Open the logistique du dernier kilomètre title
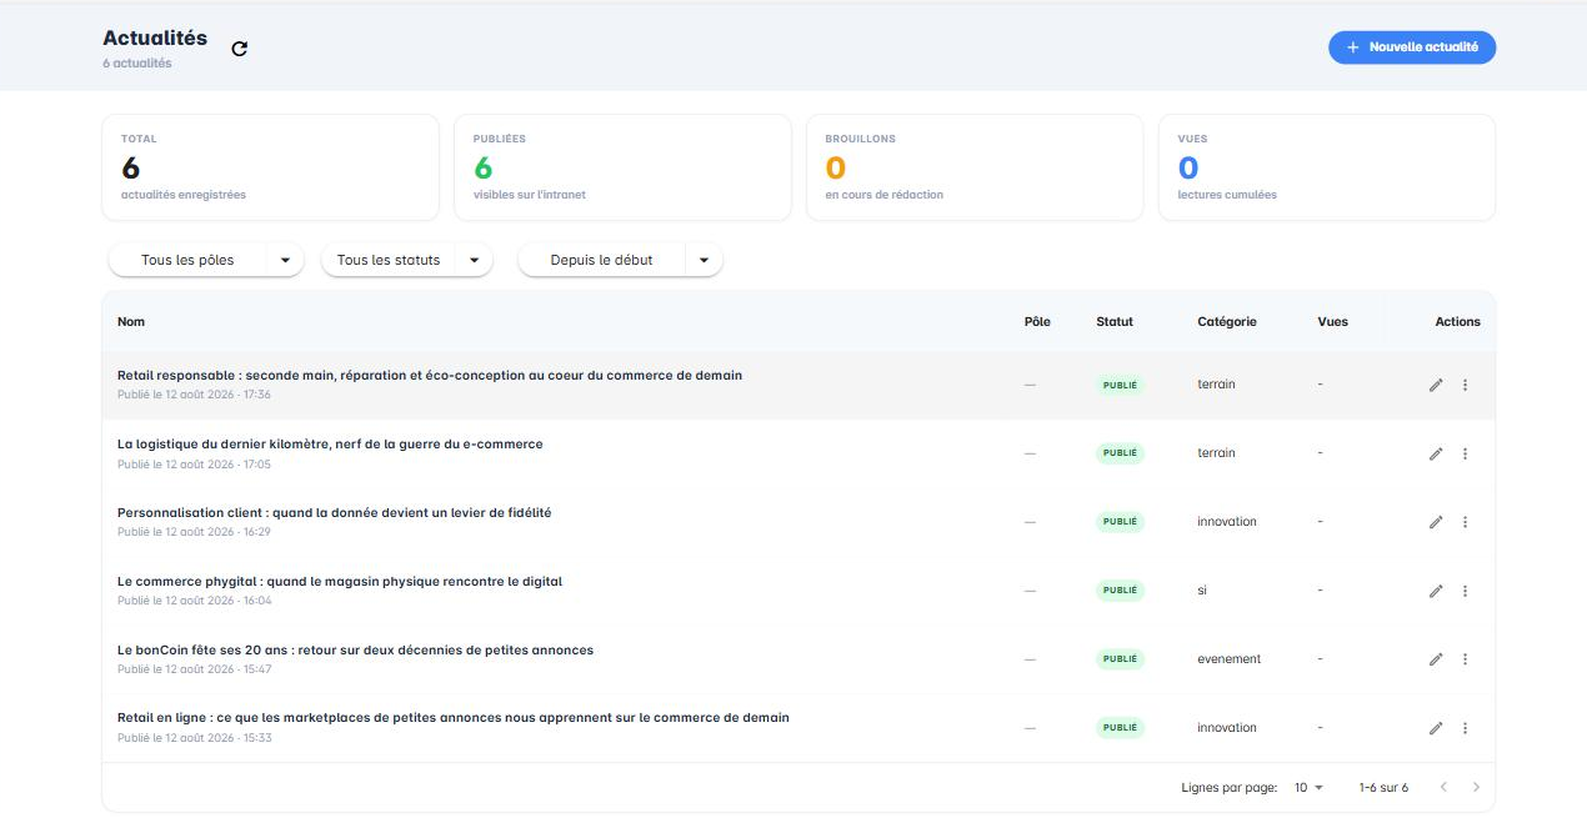The width and height of the screenshot is (1587, 818). tap(330, 444)
